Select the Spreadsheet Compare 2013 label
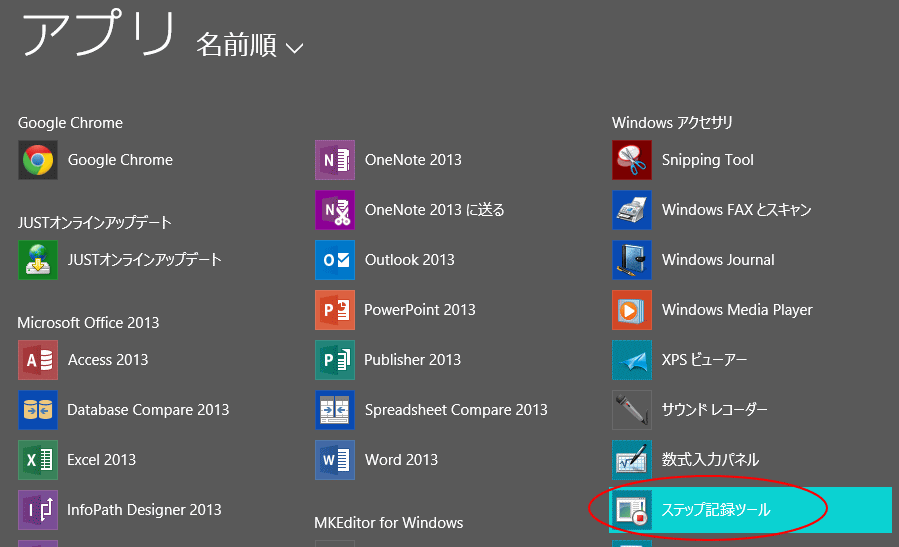This screenshot has width=899, height=547. 456,410
